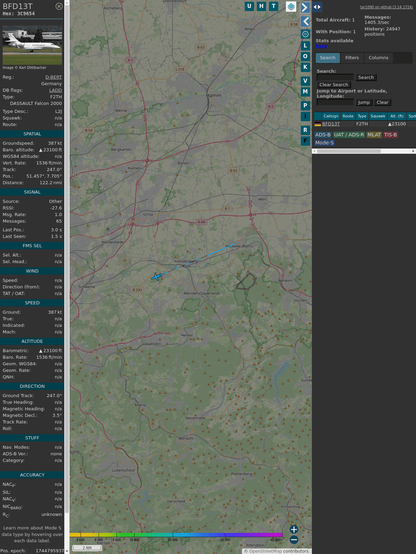416x554 pixels.
Task: Sort table by Callsign column
Action: click(331, 116)
